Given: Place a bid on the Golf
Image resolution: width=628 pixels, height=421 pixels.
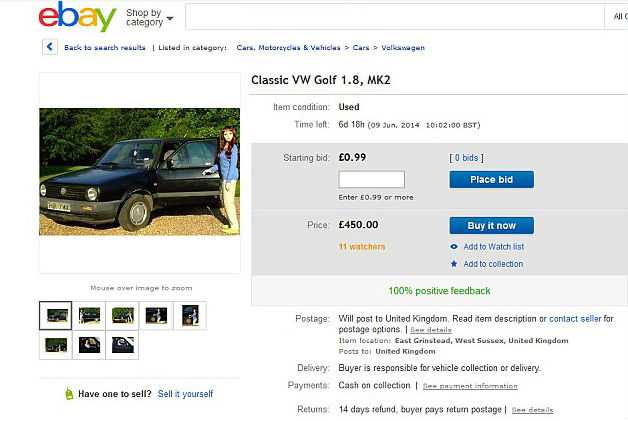Looking at the screenshot, I should tap(491, 179).
